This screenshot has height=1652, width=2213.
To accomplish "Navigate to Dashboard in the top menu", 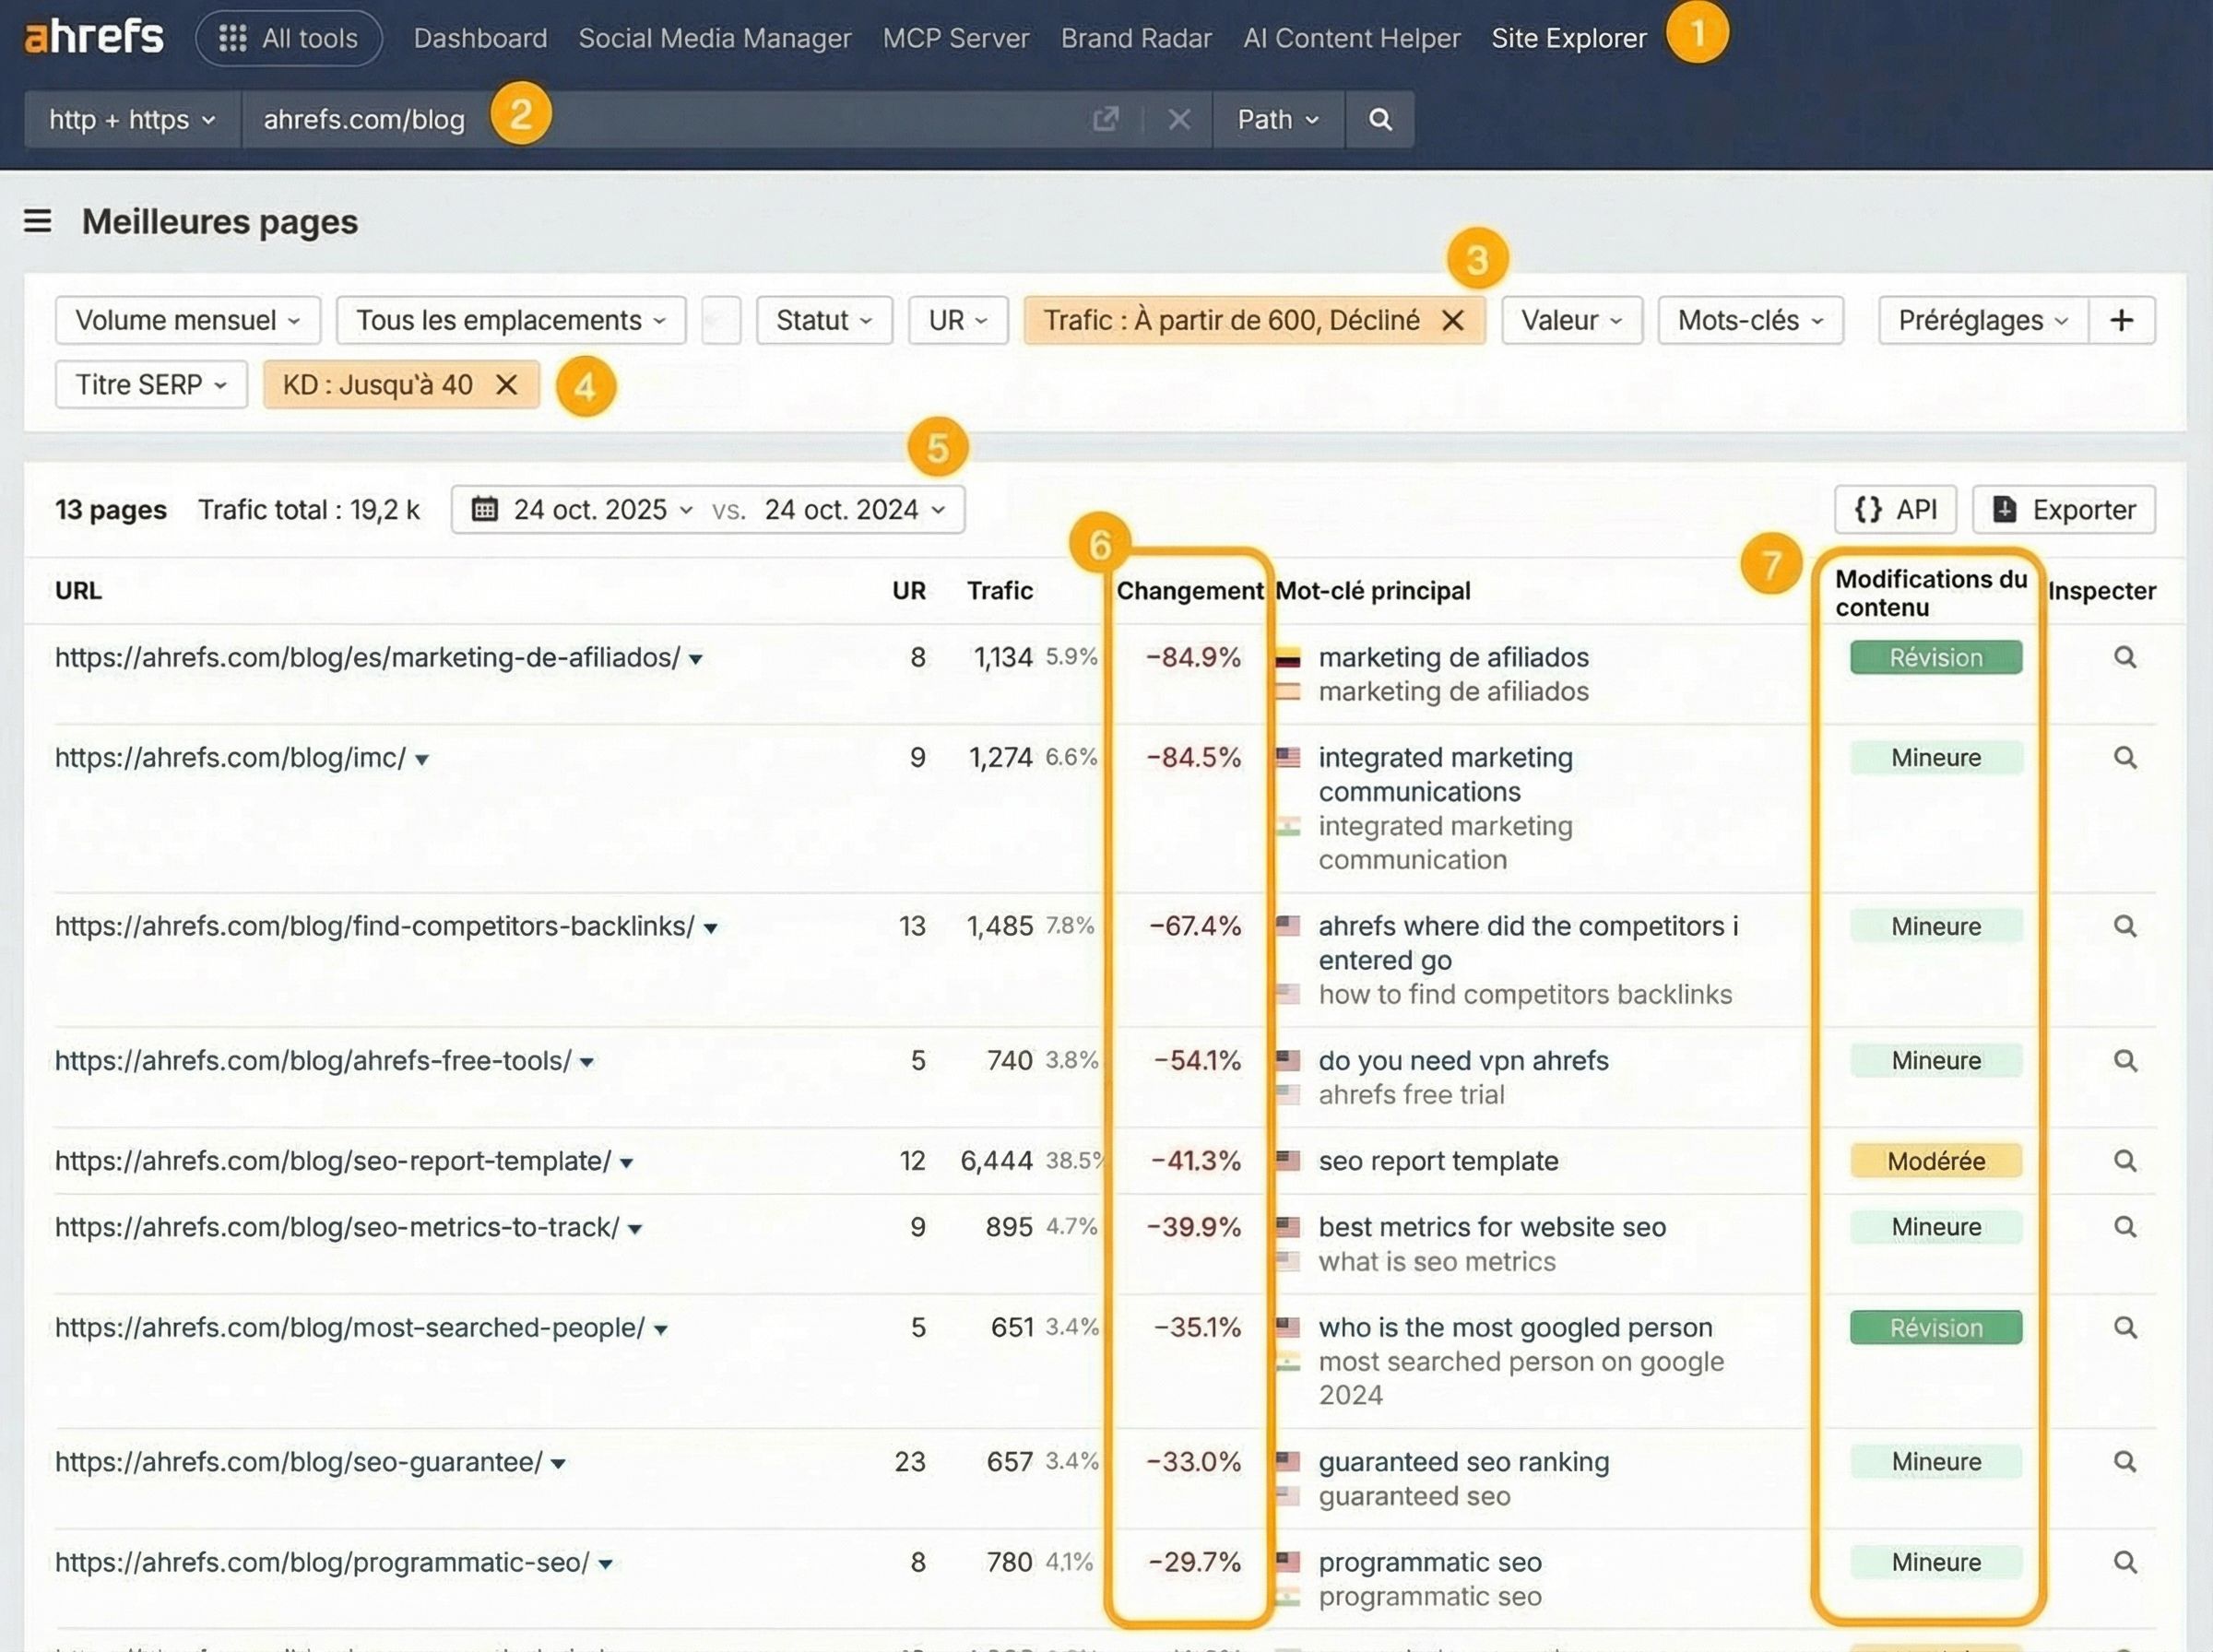I will point(480,38).
